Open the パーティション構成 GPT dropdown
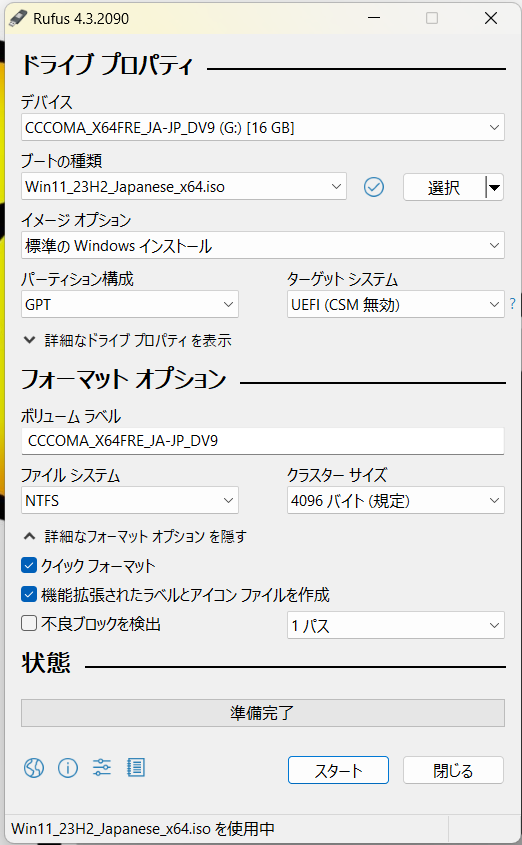This screenshot has width=522, height=845. click(130, 304)
